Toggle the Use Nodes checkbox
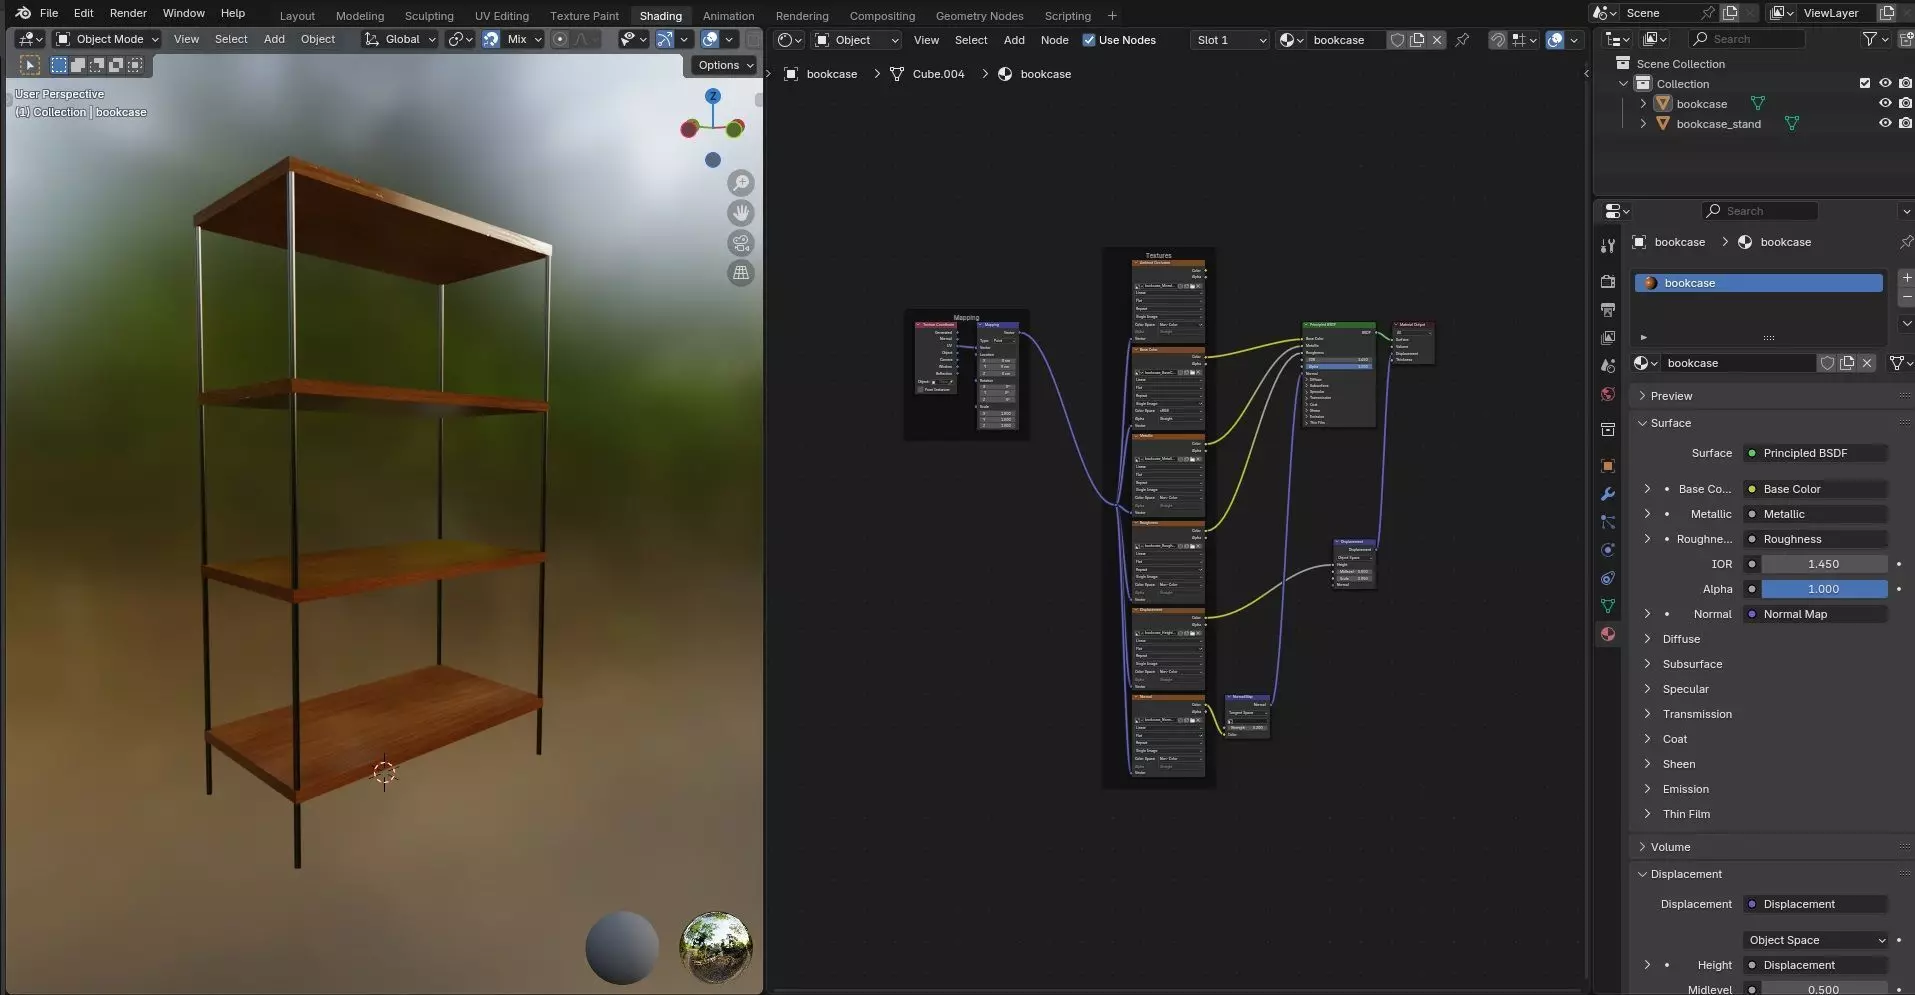This screenshot has width=1915, height=995. [1089, 40]
